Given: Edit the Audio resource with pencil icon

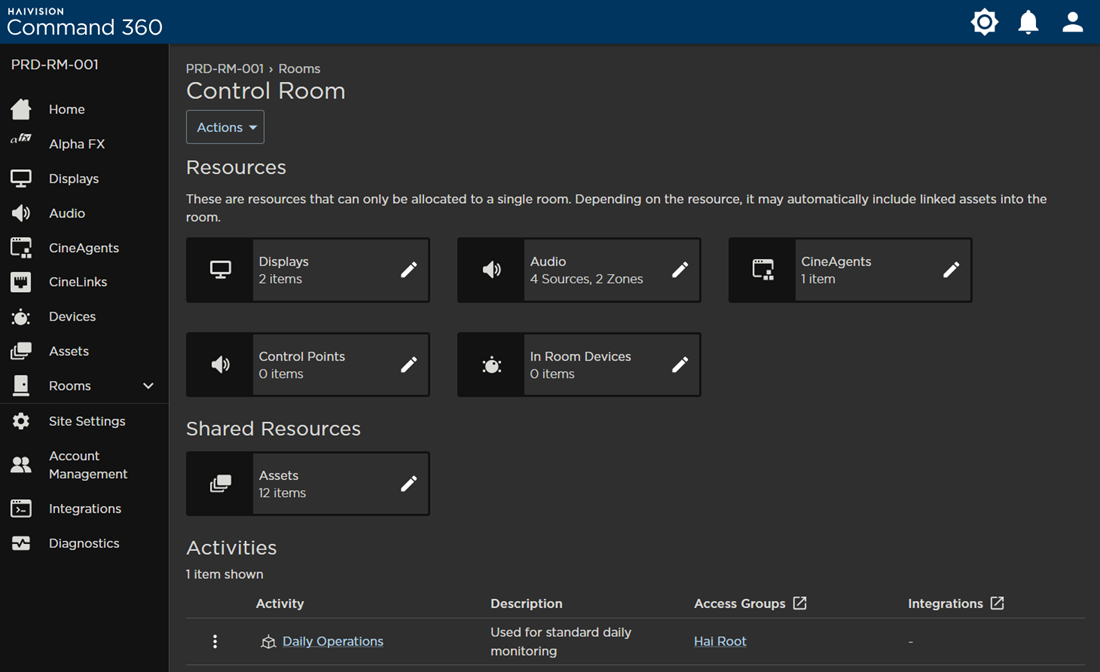Looking at the screenshot, I should (x=680, y=270).
